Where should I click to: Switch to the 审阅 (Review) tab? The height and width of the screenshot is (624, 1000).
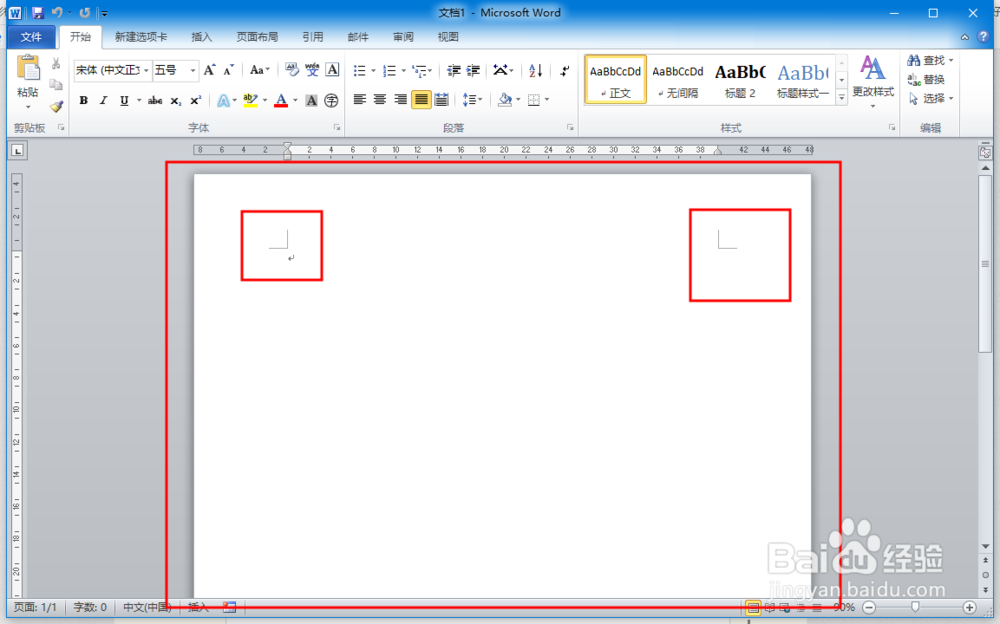click(403, 37)
